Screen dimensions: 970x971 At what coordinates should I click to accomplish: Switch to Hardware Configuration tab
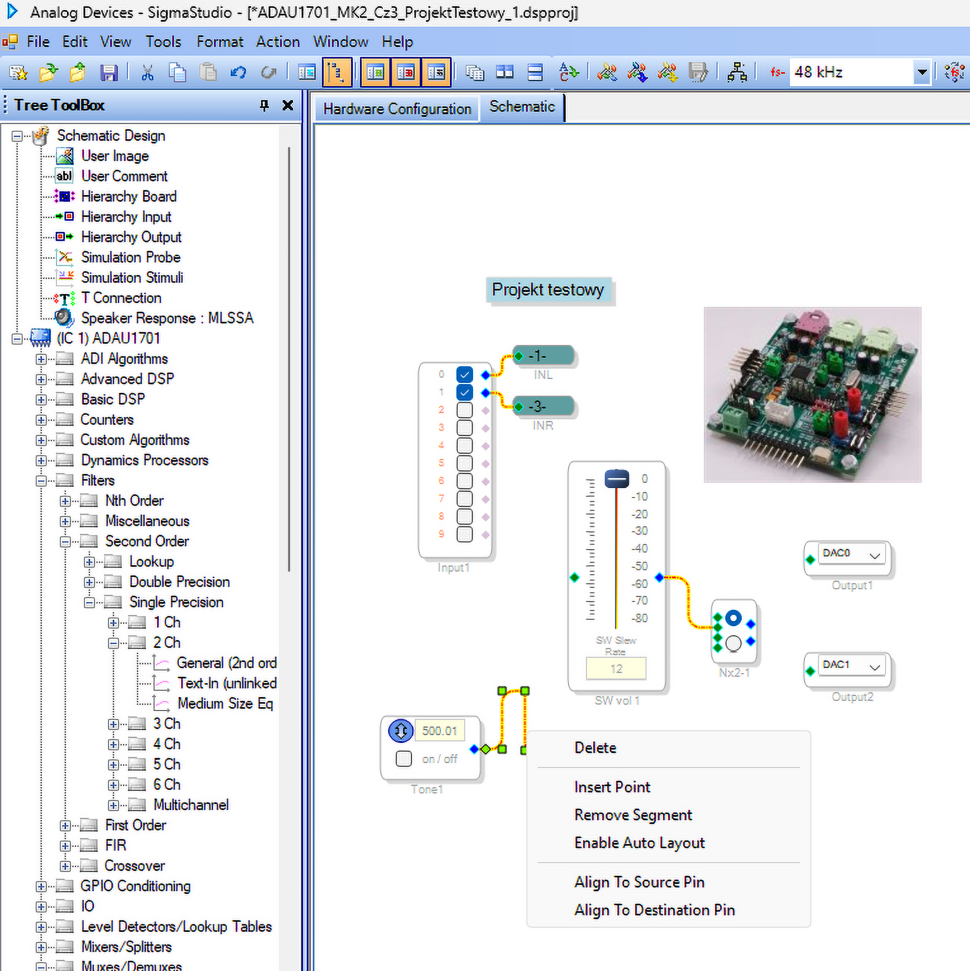(x=397, y=109)
